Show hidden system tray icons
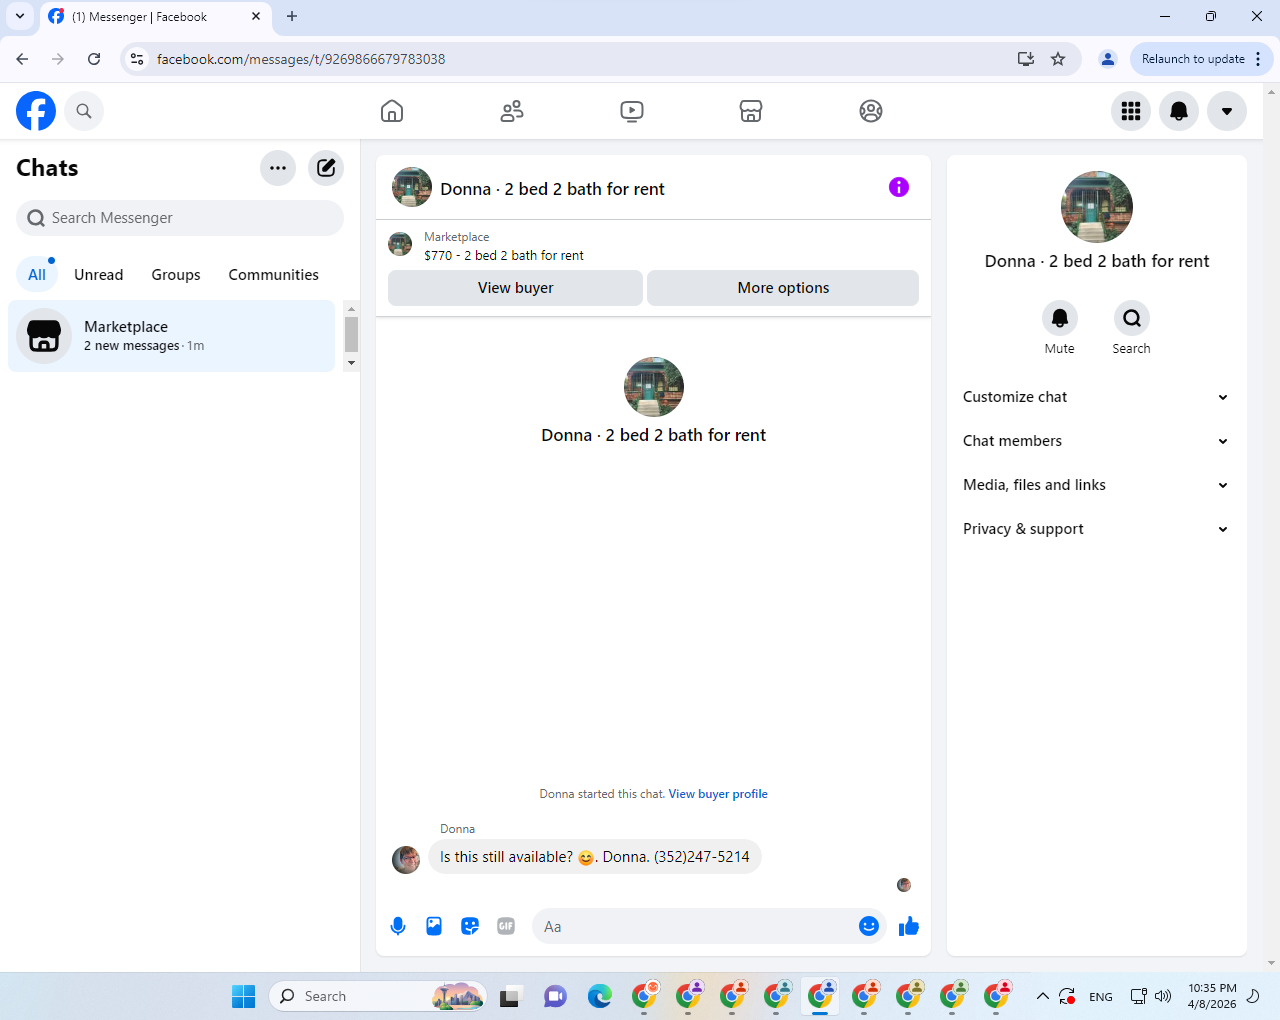This screenshot has height=1020, width=1280. (x=1042, y=996)
